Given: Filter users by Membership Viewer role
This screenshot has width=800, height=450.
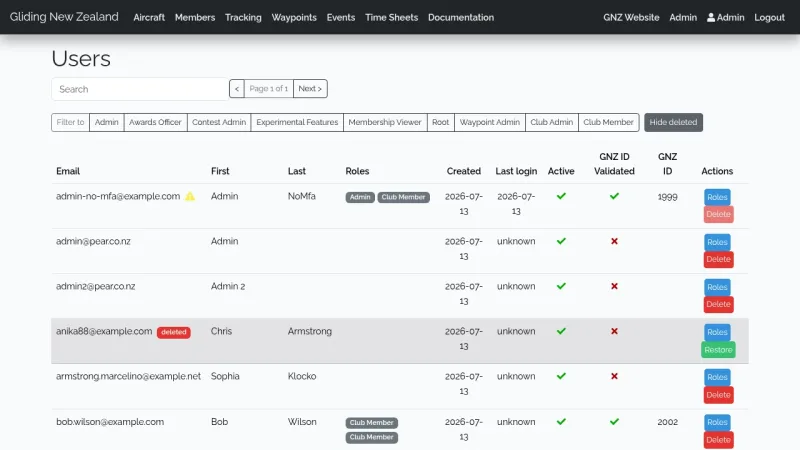Looking at the screenshot, I should [x=385, y=122].
